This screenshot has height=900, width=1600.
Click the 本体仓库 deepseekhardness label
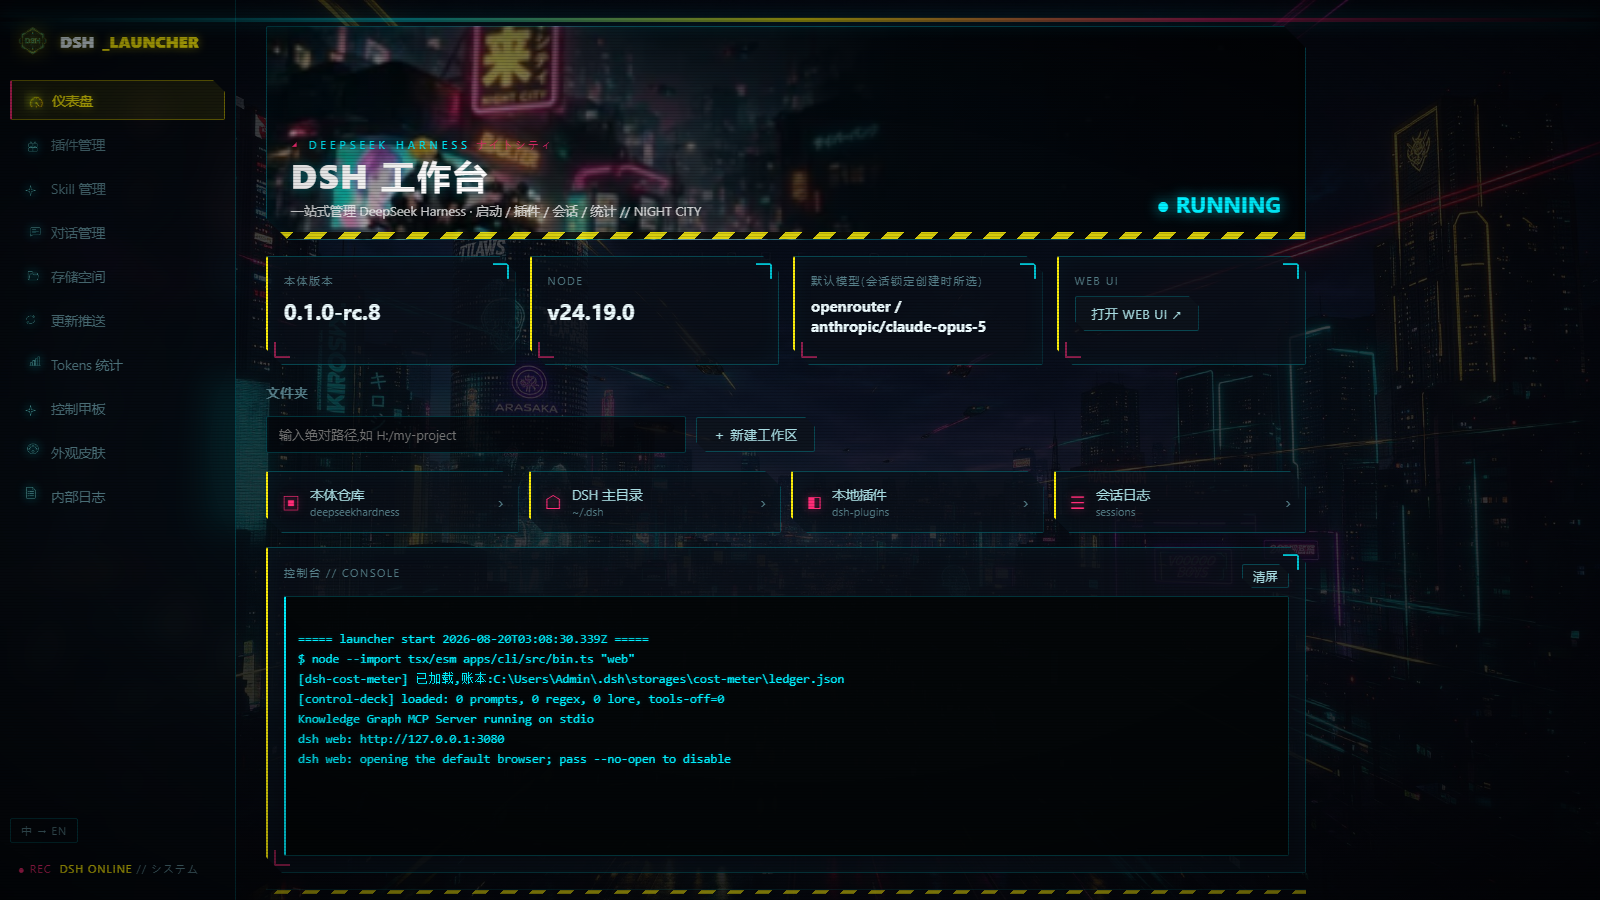click(x=354, y=512)
